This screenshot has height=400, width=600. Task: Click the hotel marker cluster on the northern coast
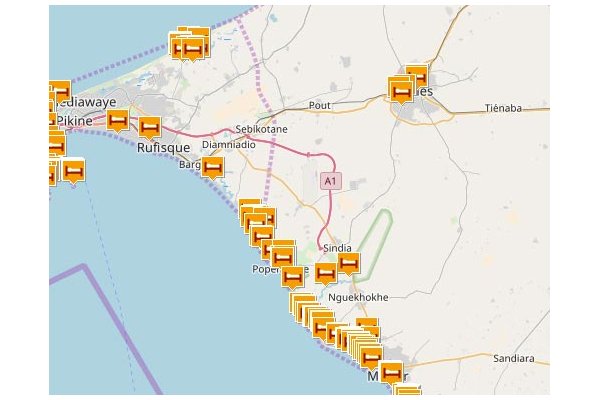188,46
